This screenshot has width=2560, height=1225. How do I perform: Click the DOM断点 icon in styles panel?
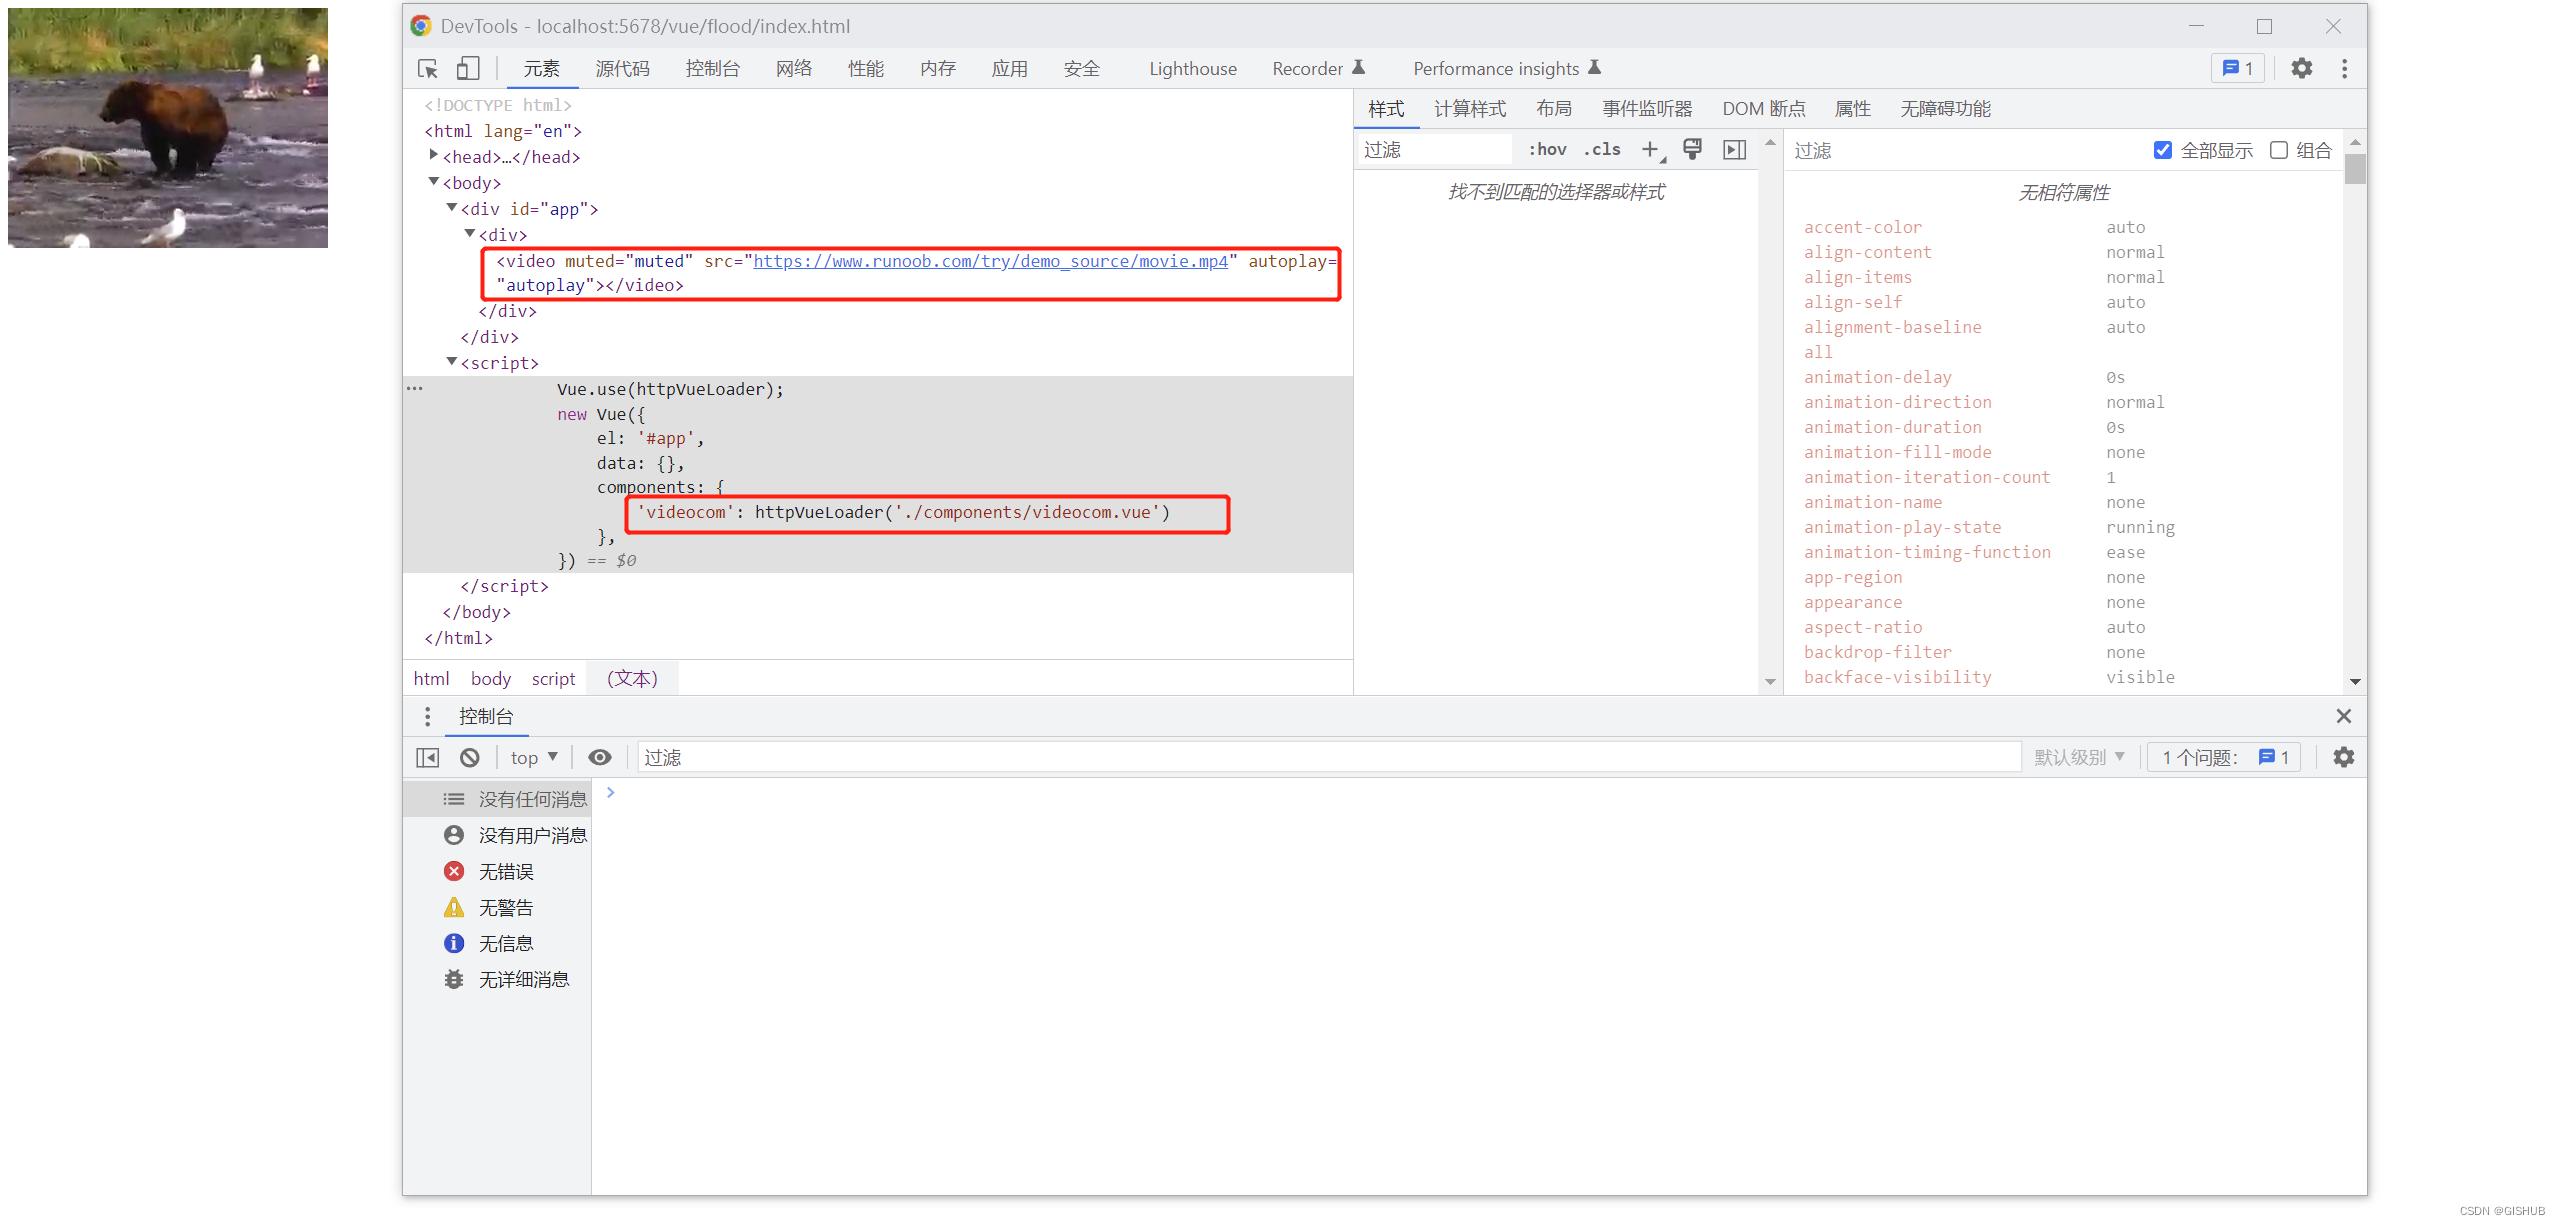(x=1763, y=106)
